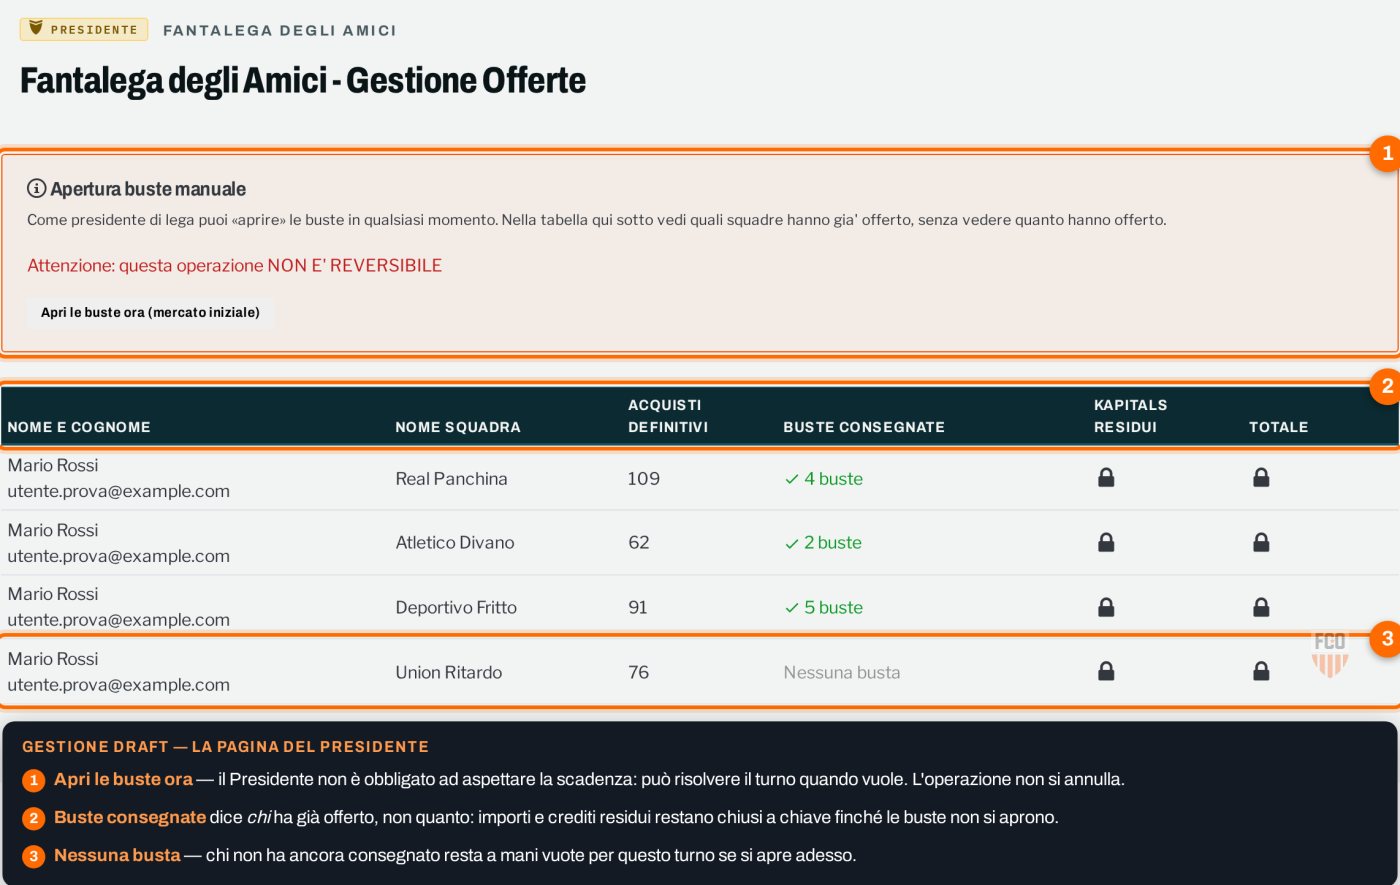Click Real Panchina's Kapitals residui lock icon
This screenshot has width=1400, height=885.
(1106, 478)
